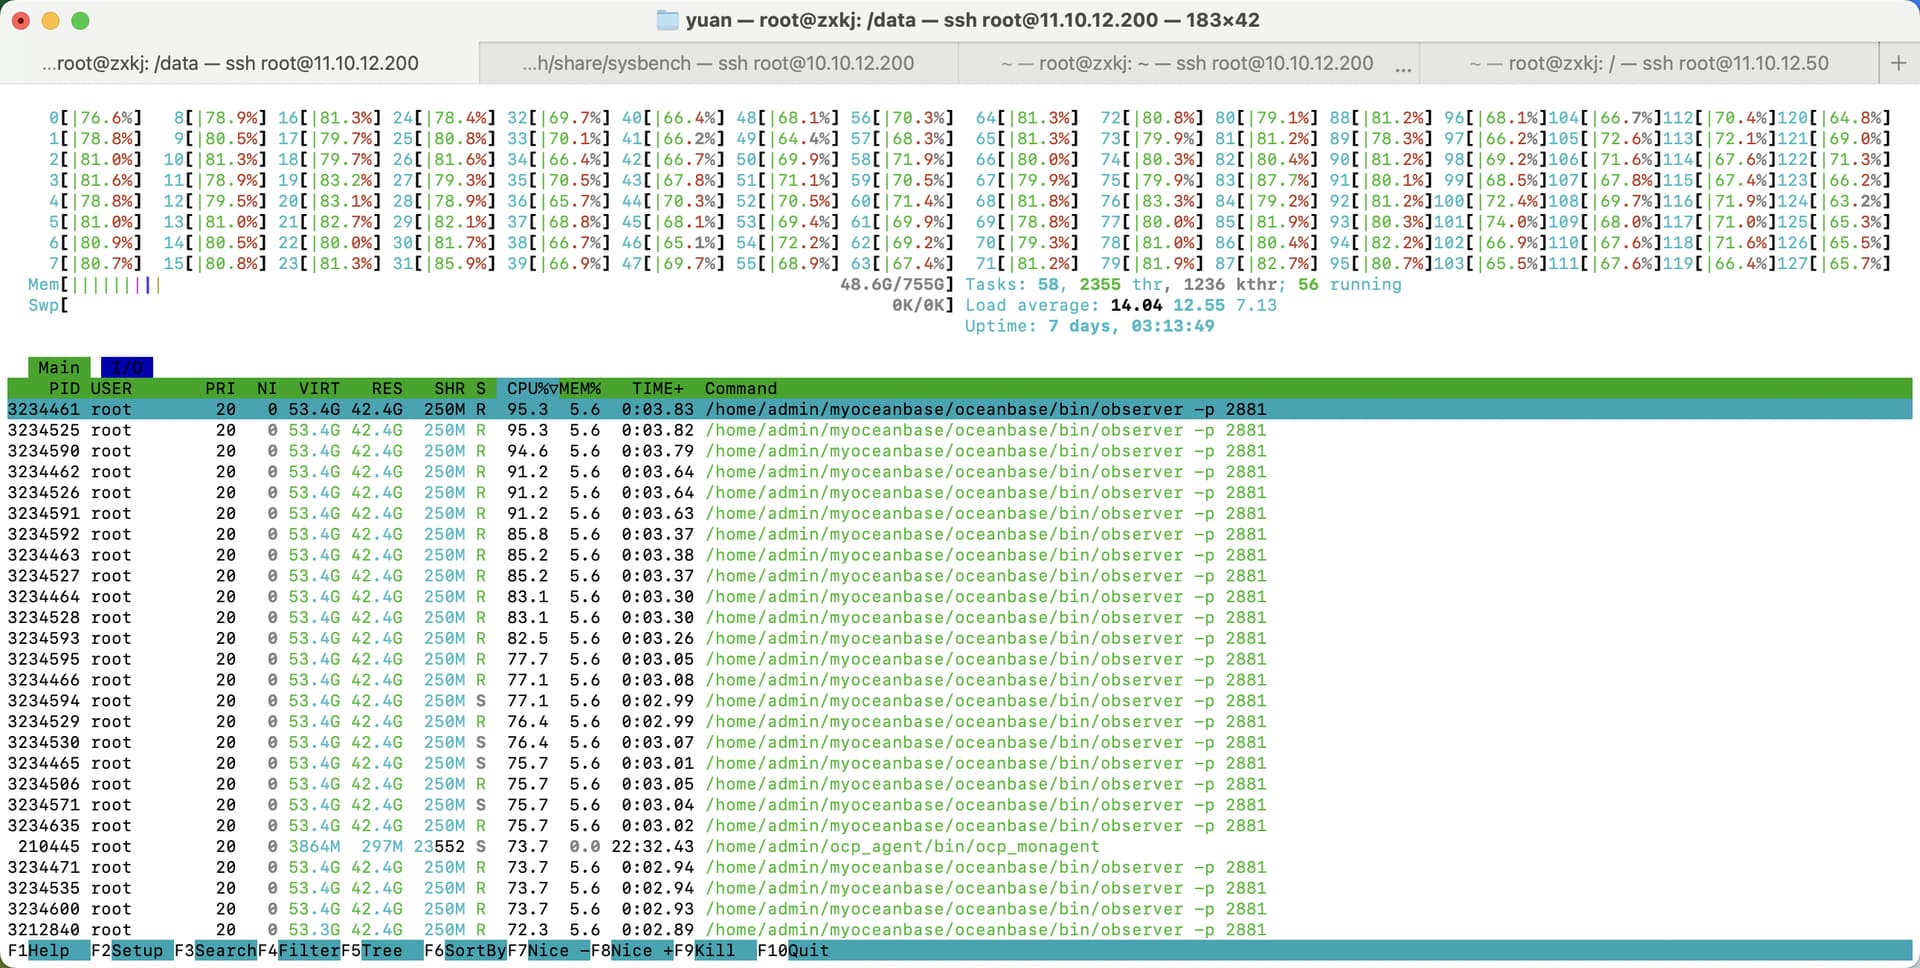Toggle F5 Tree view
The image size is (1920, 968).
click(381, 950)
